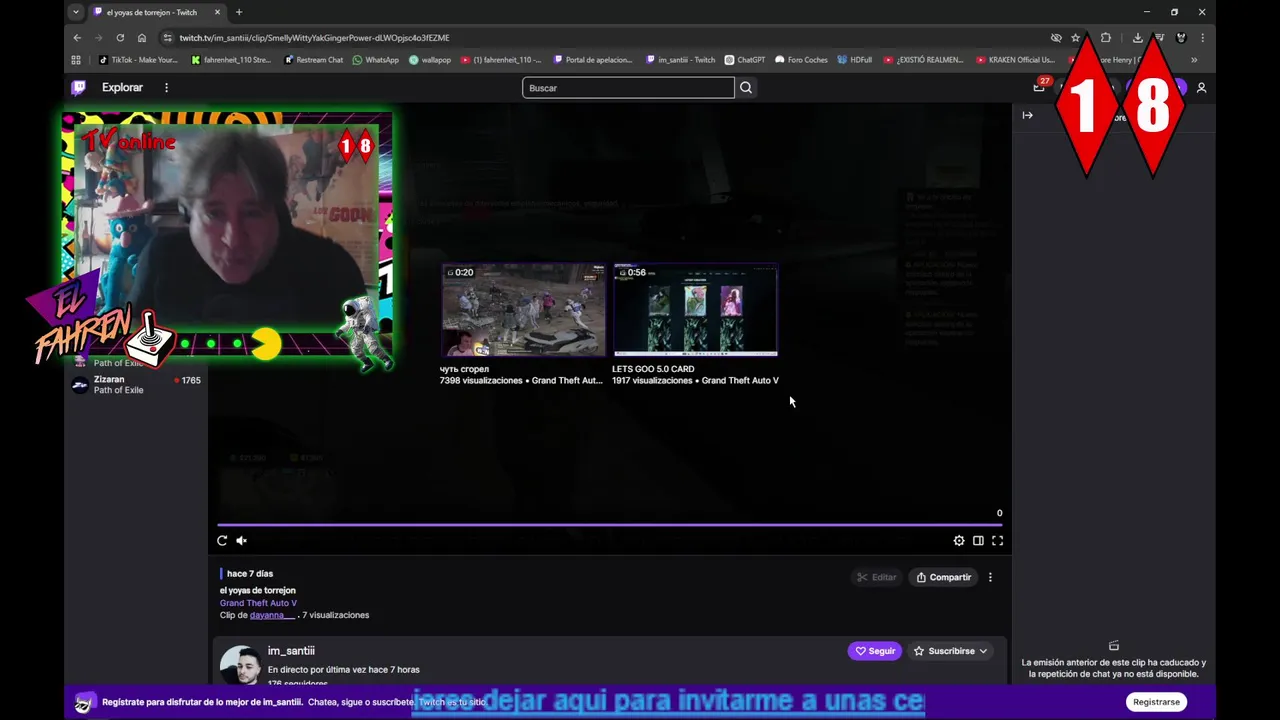Toggle theatre mode in the player
The width and height of the screenshot is (1280, 720).
point(978,541)
